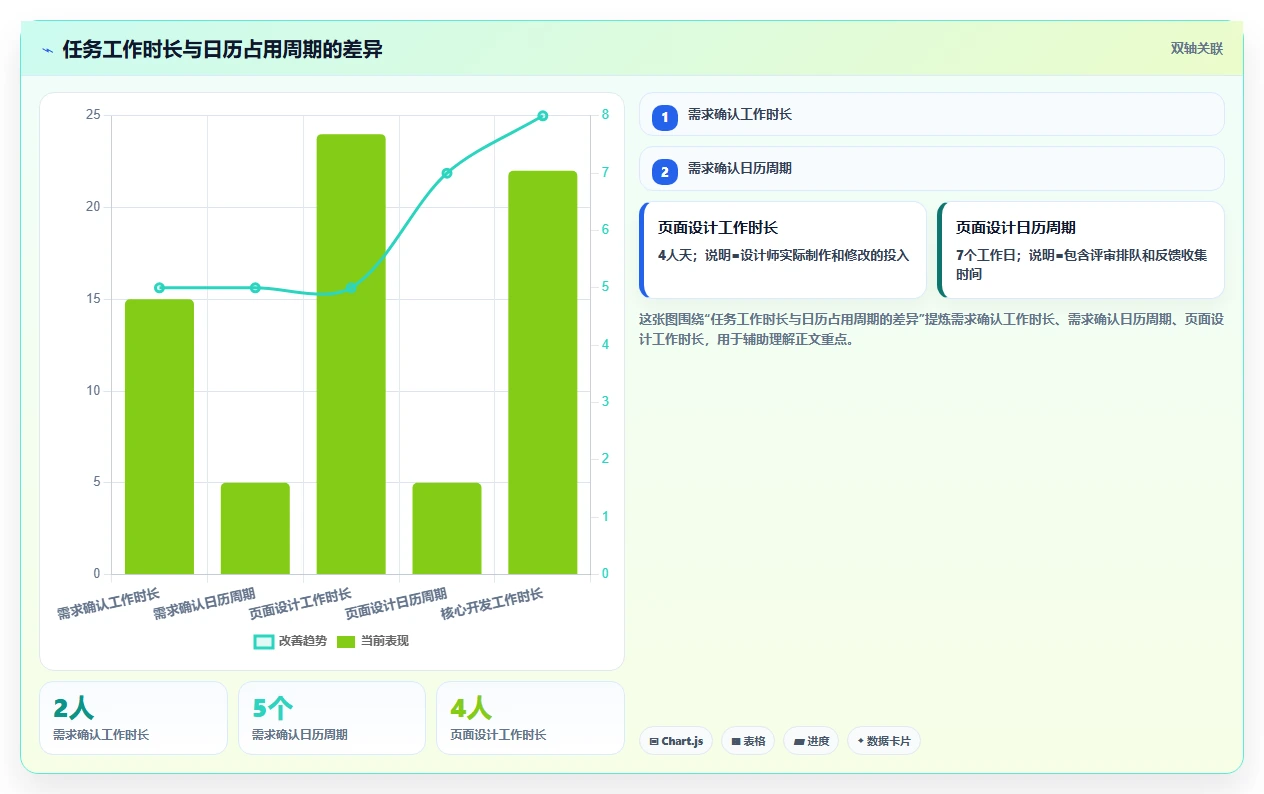Image resolution: width=1264 pixels, height=794 pixels.
Task: Click the number 2 badge icon
Action: (x=665, y=171)
